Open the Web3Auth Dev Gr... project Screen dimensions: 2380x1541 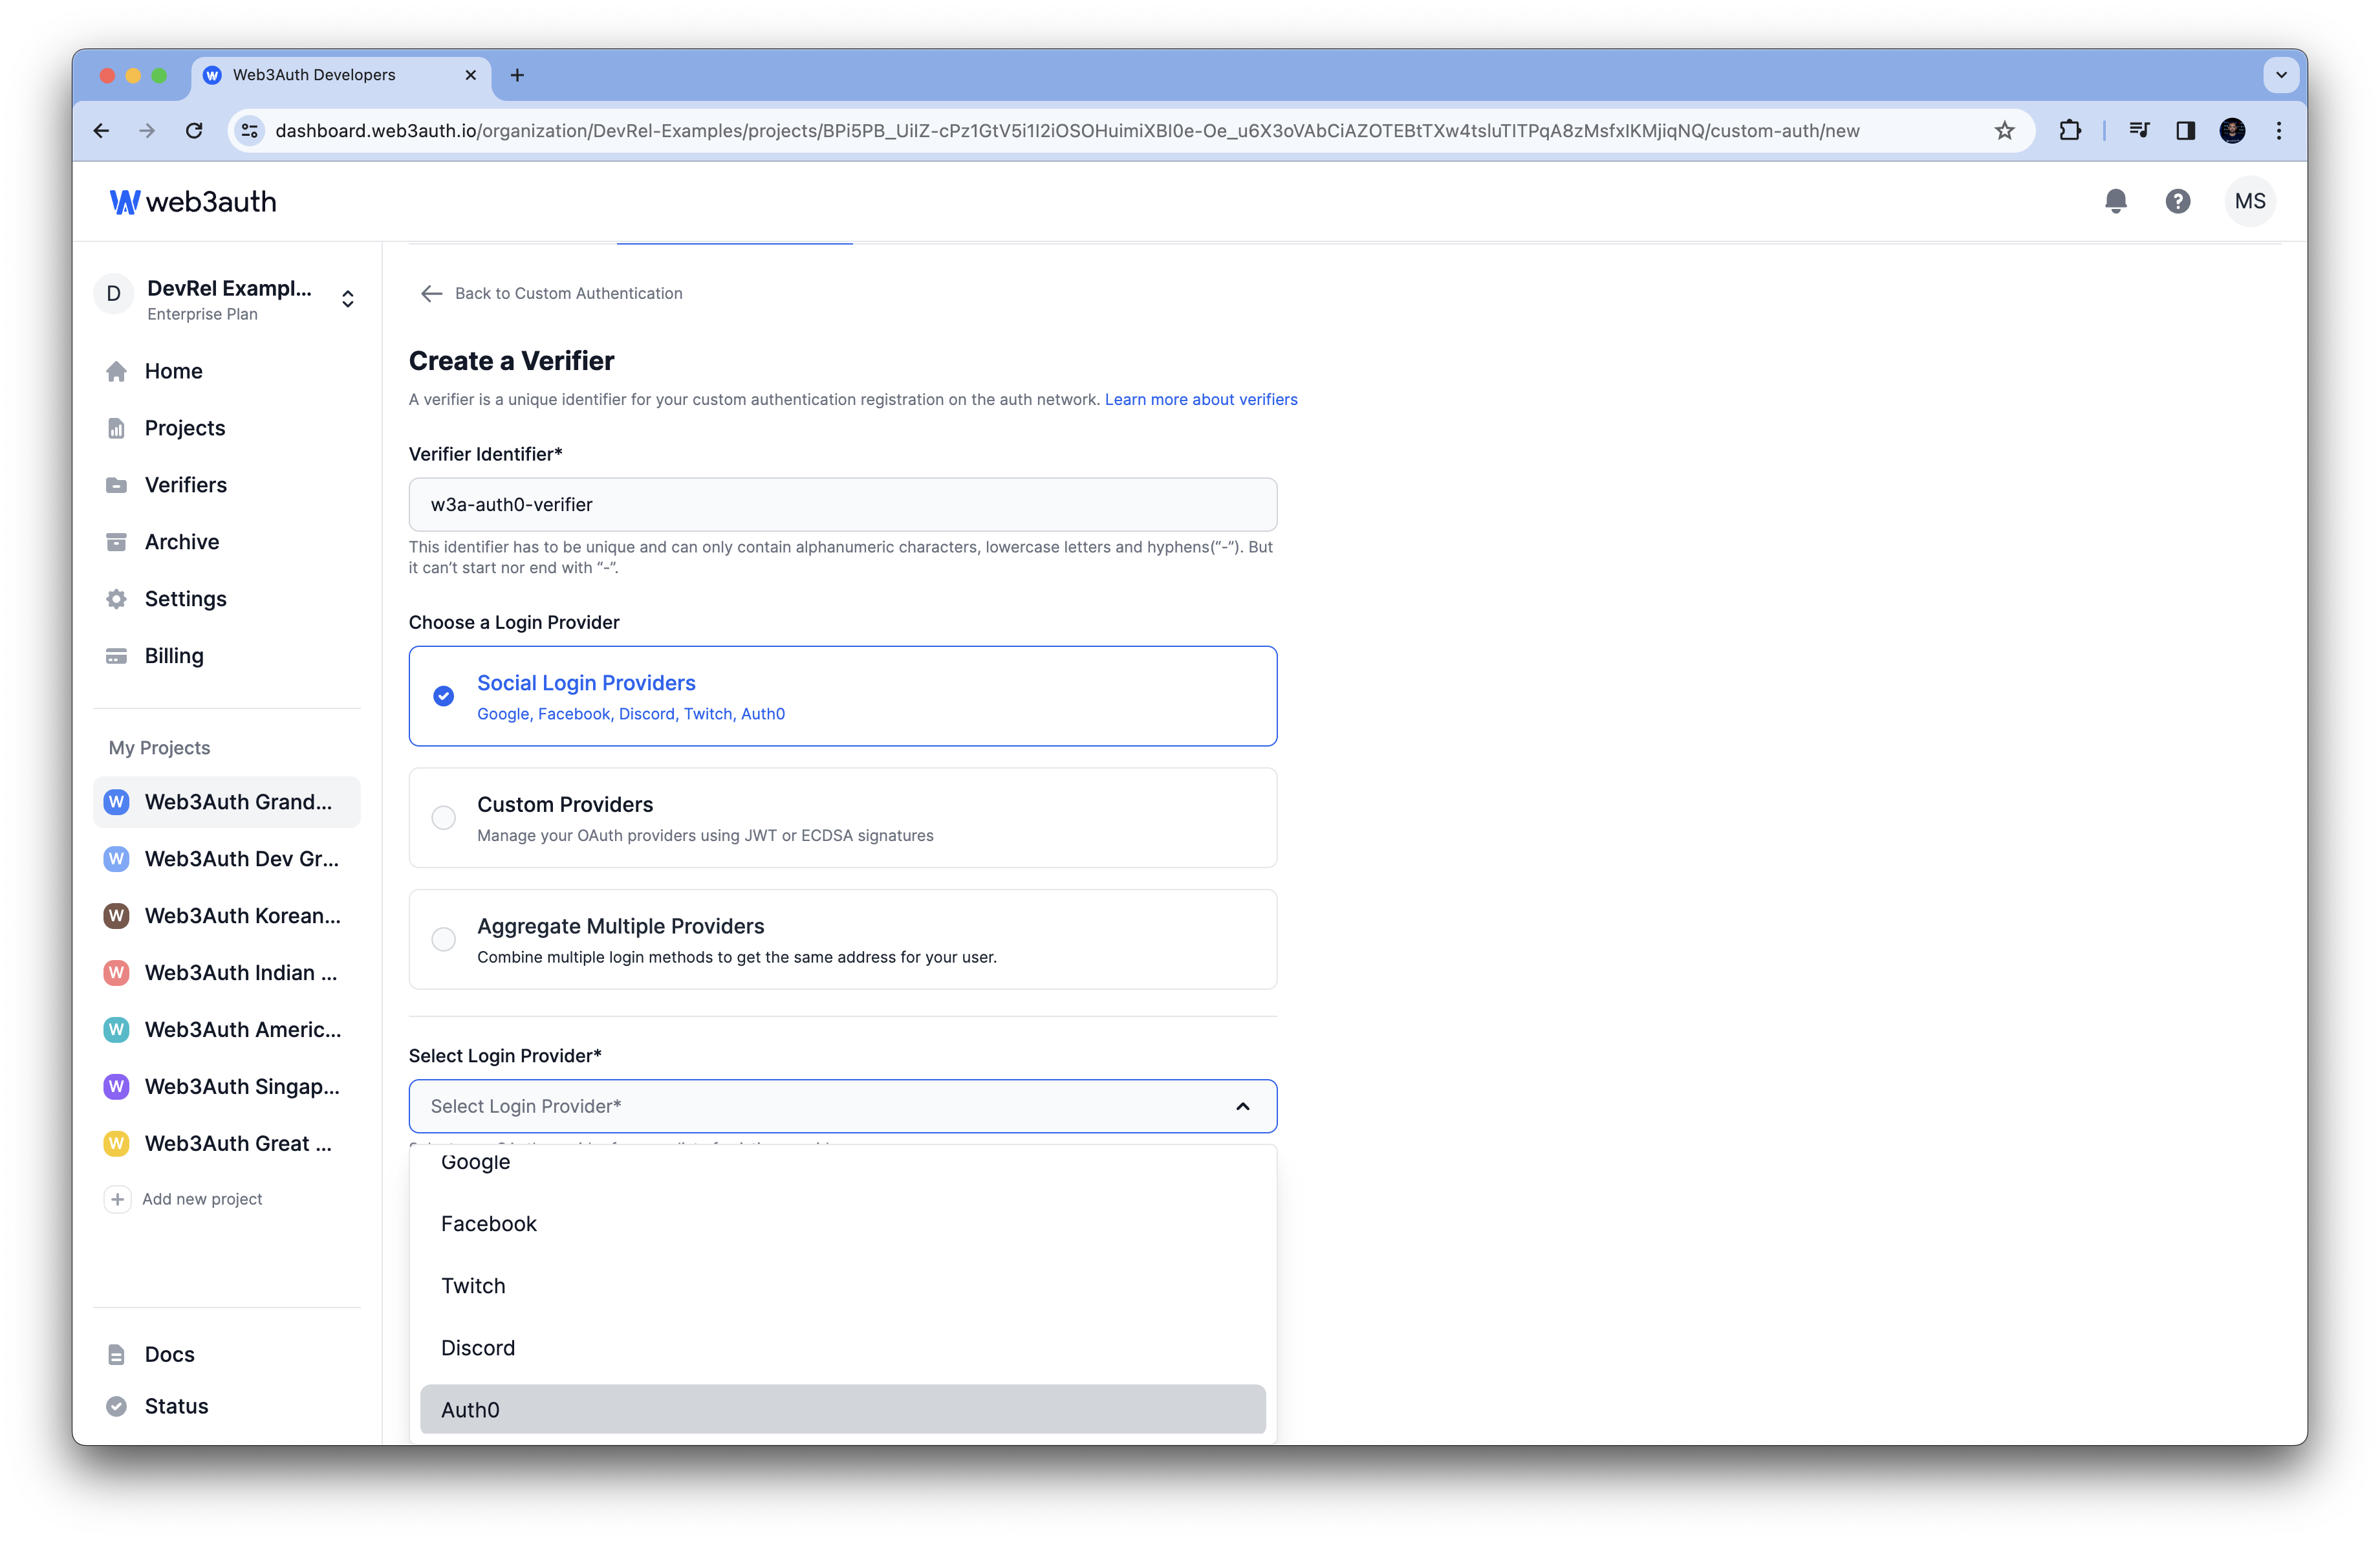226,859
